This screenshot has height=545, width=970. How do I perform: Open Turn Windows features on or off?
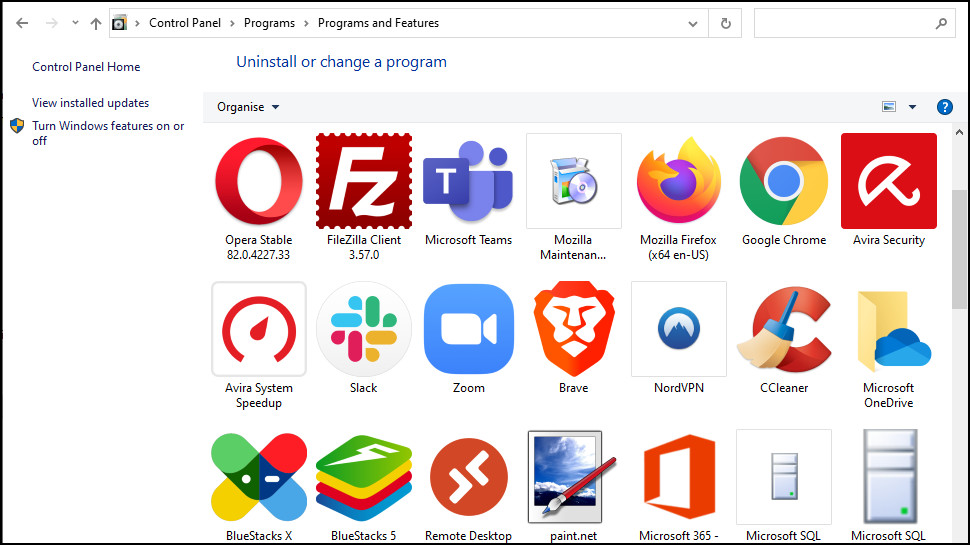pyautogui.click(x=108, y=133)
